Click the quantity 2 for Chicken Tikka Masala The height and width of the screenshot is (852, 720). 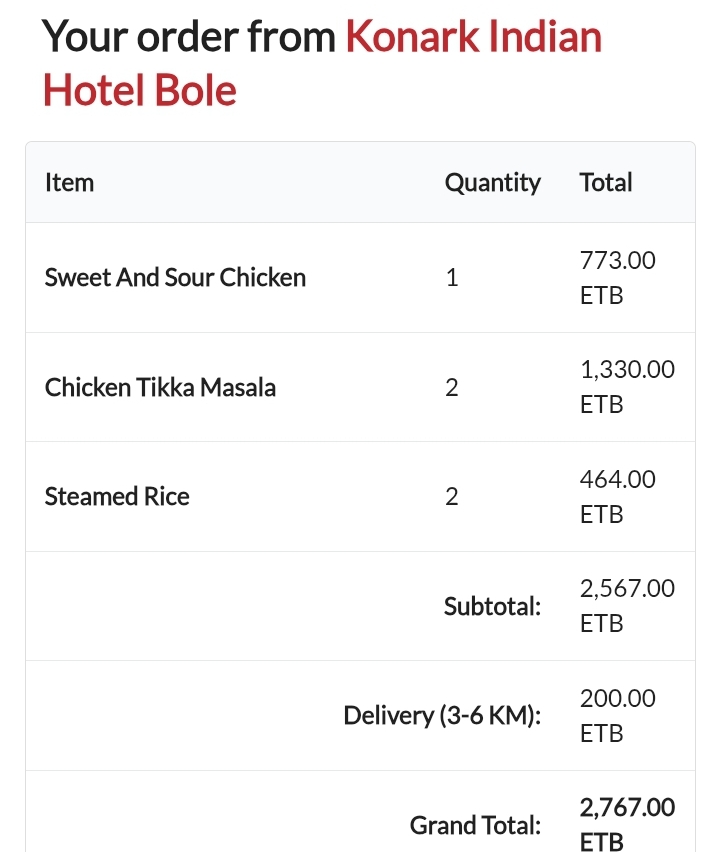pos(452,387)
